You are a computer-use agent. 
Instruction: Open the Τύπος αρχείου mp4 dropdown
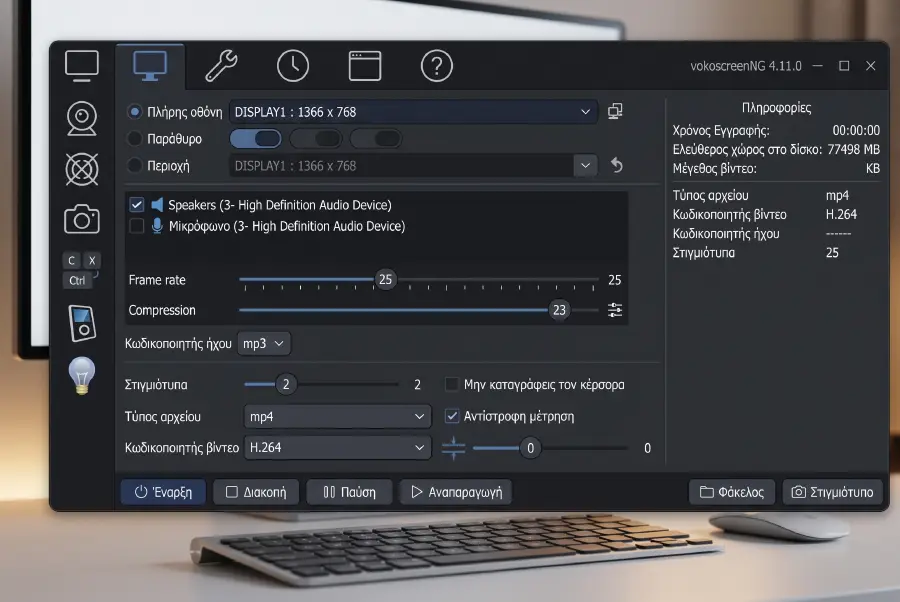click(x=338, y=417)
